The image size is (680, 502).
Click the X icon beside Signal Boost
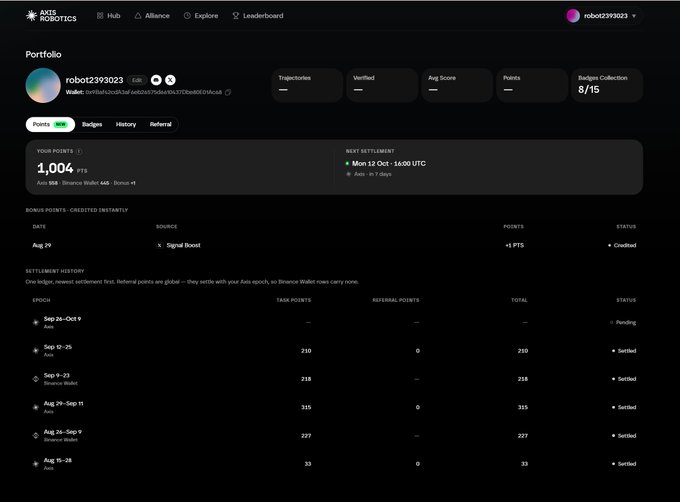click(159, 245)
